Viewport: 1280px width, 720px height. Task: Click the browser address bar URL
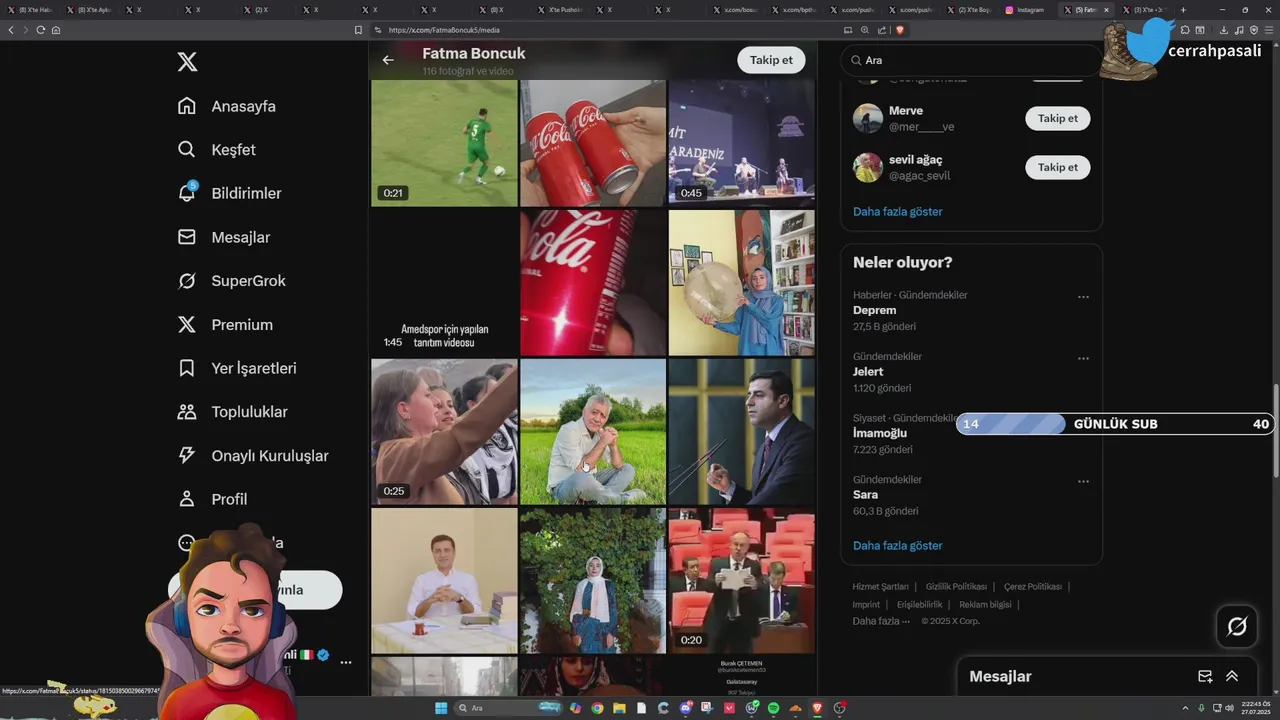pos(444,30)
